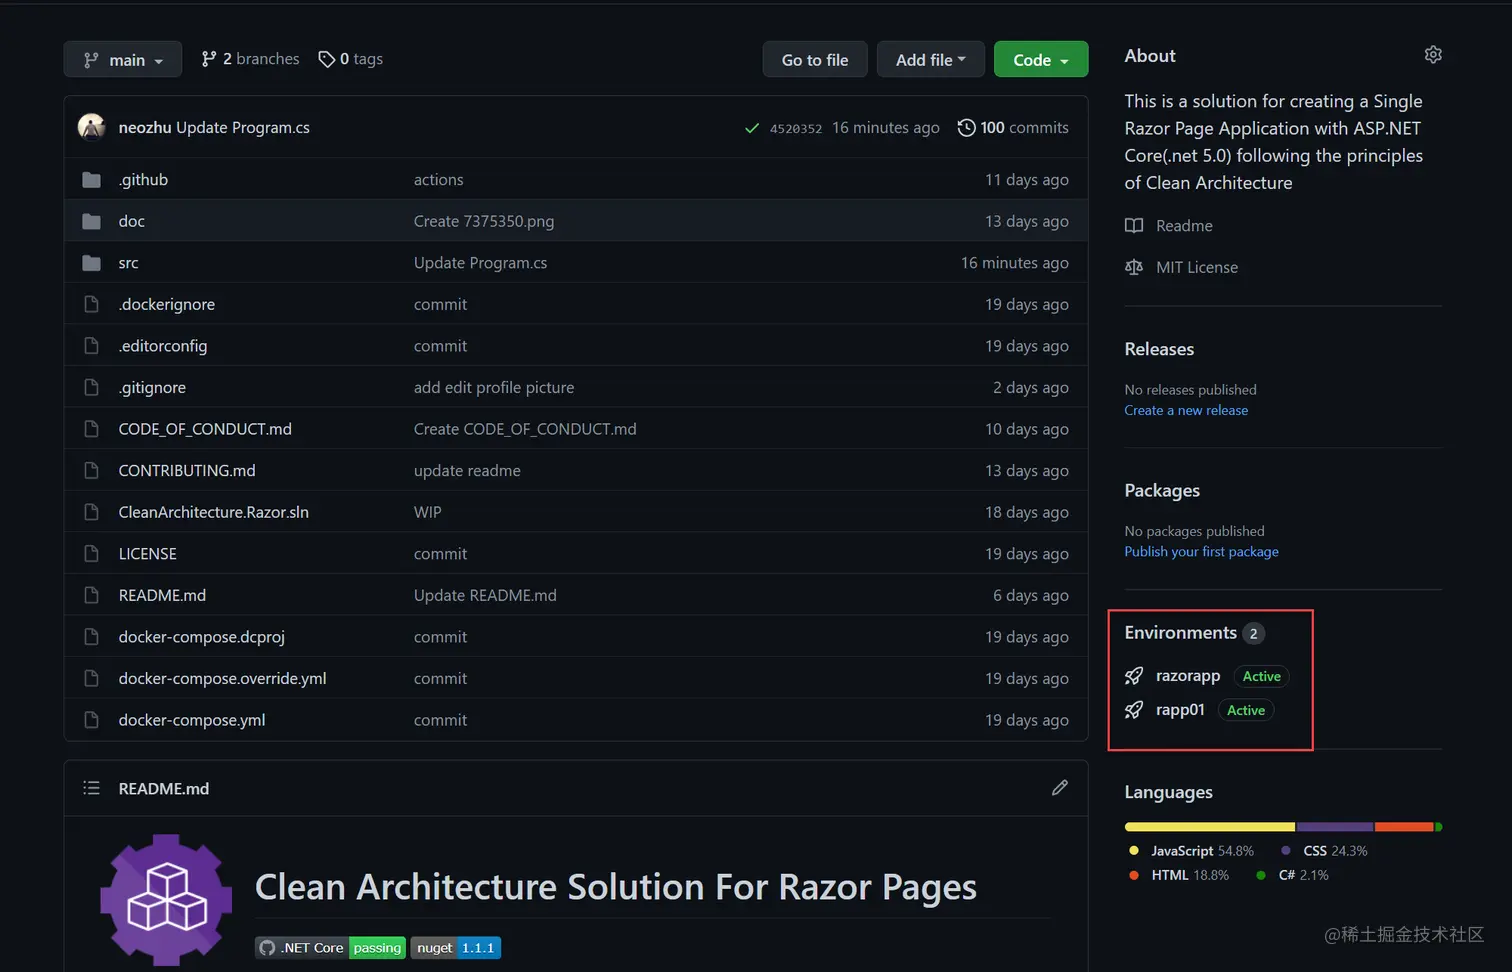Click the README.md file row icon
Image resolution: width=1512 pixels, height=972 pixels.
[x=91, y=595]
